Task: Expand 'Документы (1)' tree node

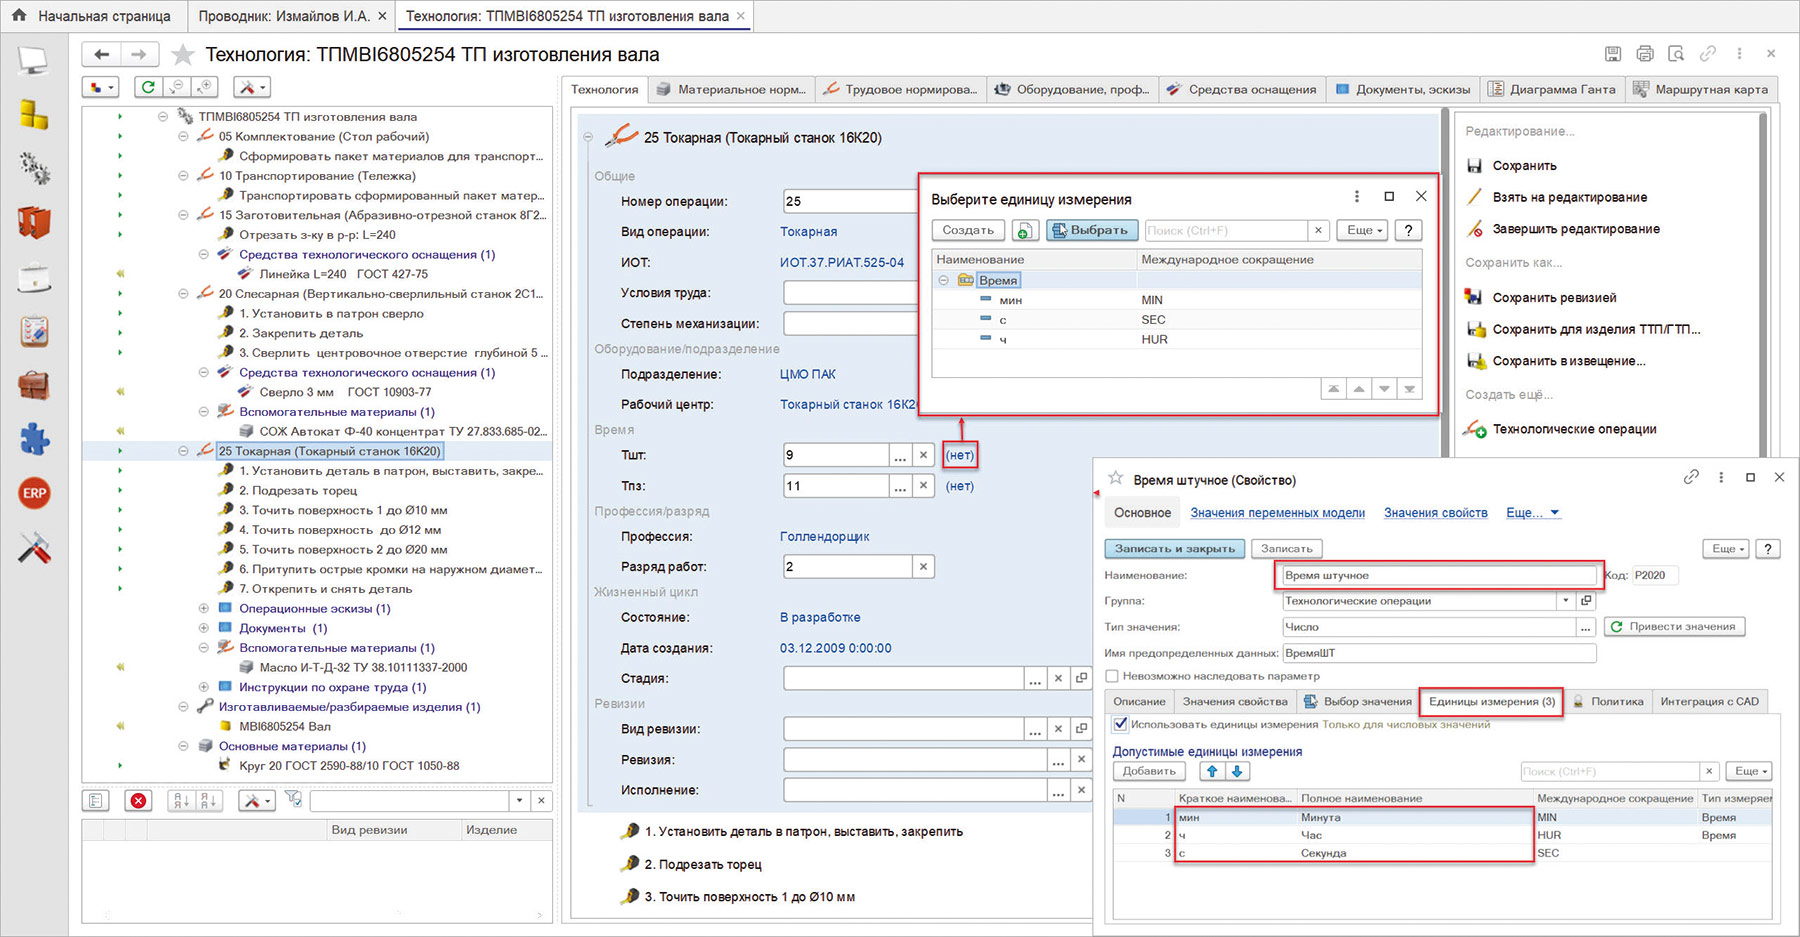Action: (x=203, y=628)
